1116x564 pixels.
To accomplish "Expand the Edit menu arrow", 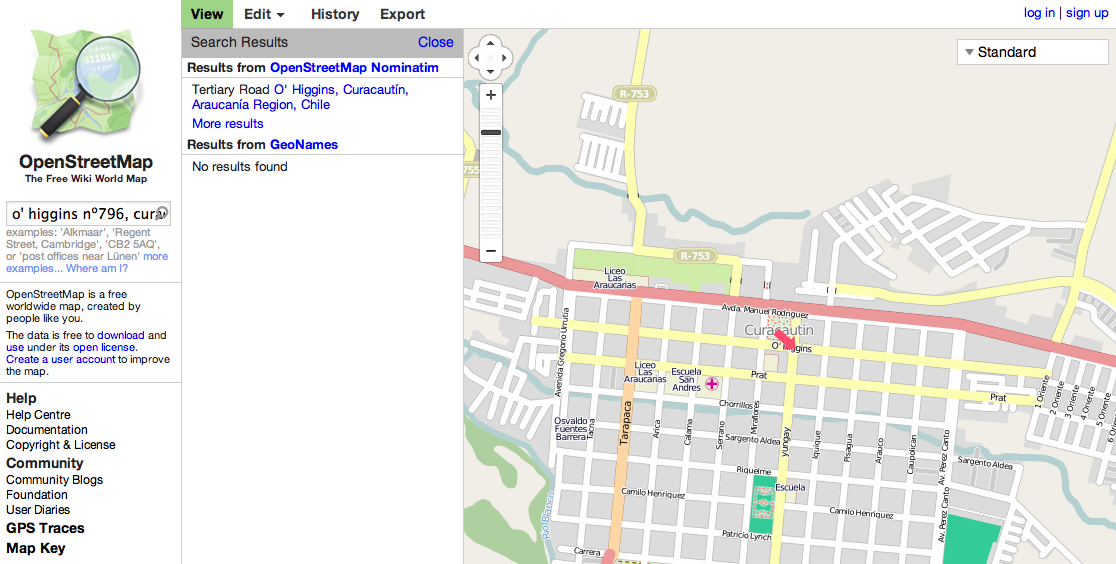I will click(x=280, y=15).
